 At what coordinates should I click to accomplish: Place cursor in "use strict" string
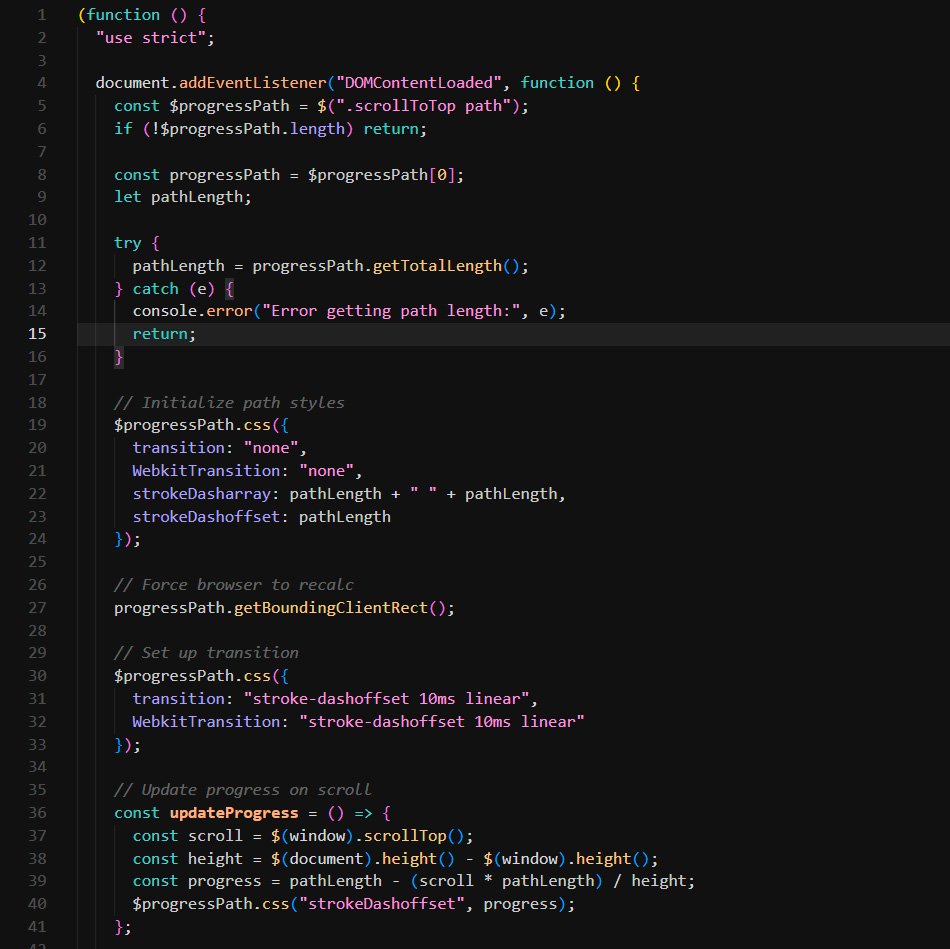[155, 38]
